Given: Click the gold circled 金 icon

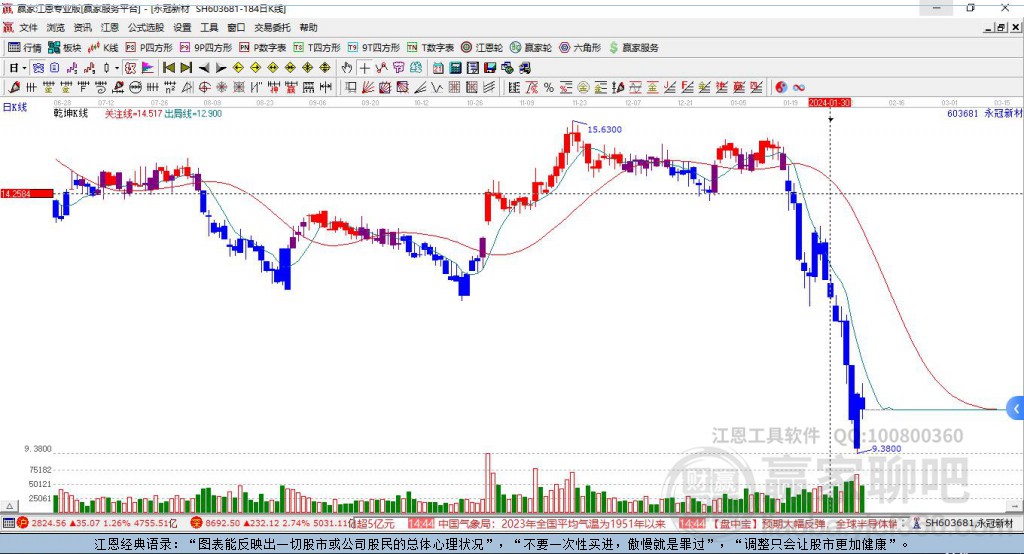Looking at the screenshot, I should point(583,88).
